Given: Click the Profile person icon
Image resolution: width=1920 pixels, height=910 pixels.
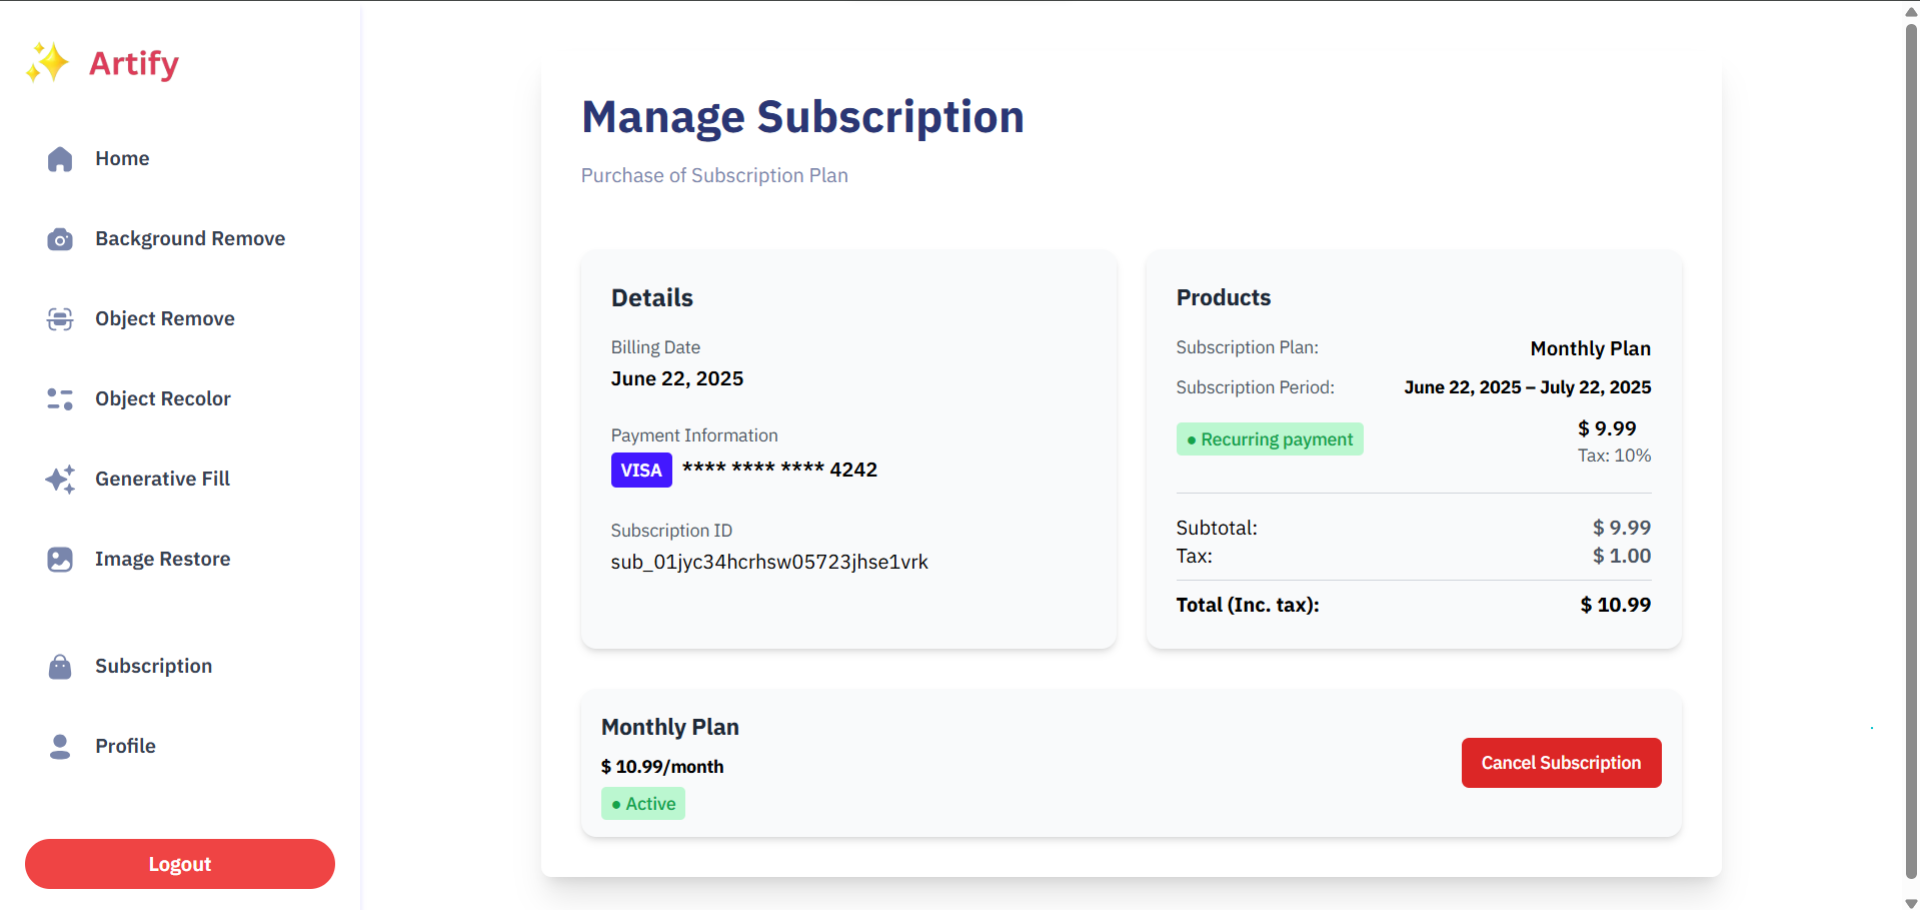Looking at the screenshot, I should point(60,746).
